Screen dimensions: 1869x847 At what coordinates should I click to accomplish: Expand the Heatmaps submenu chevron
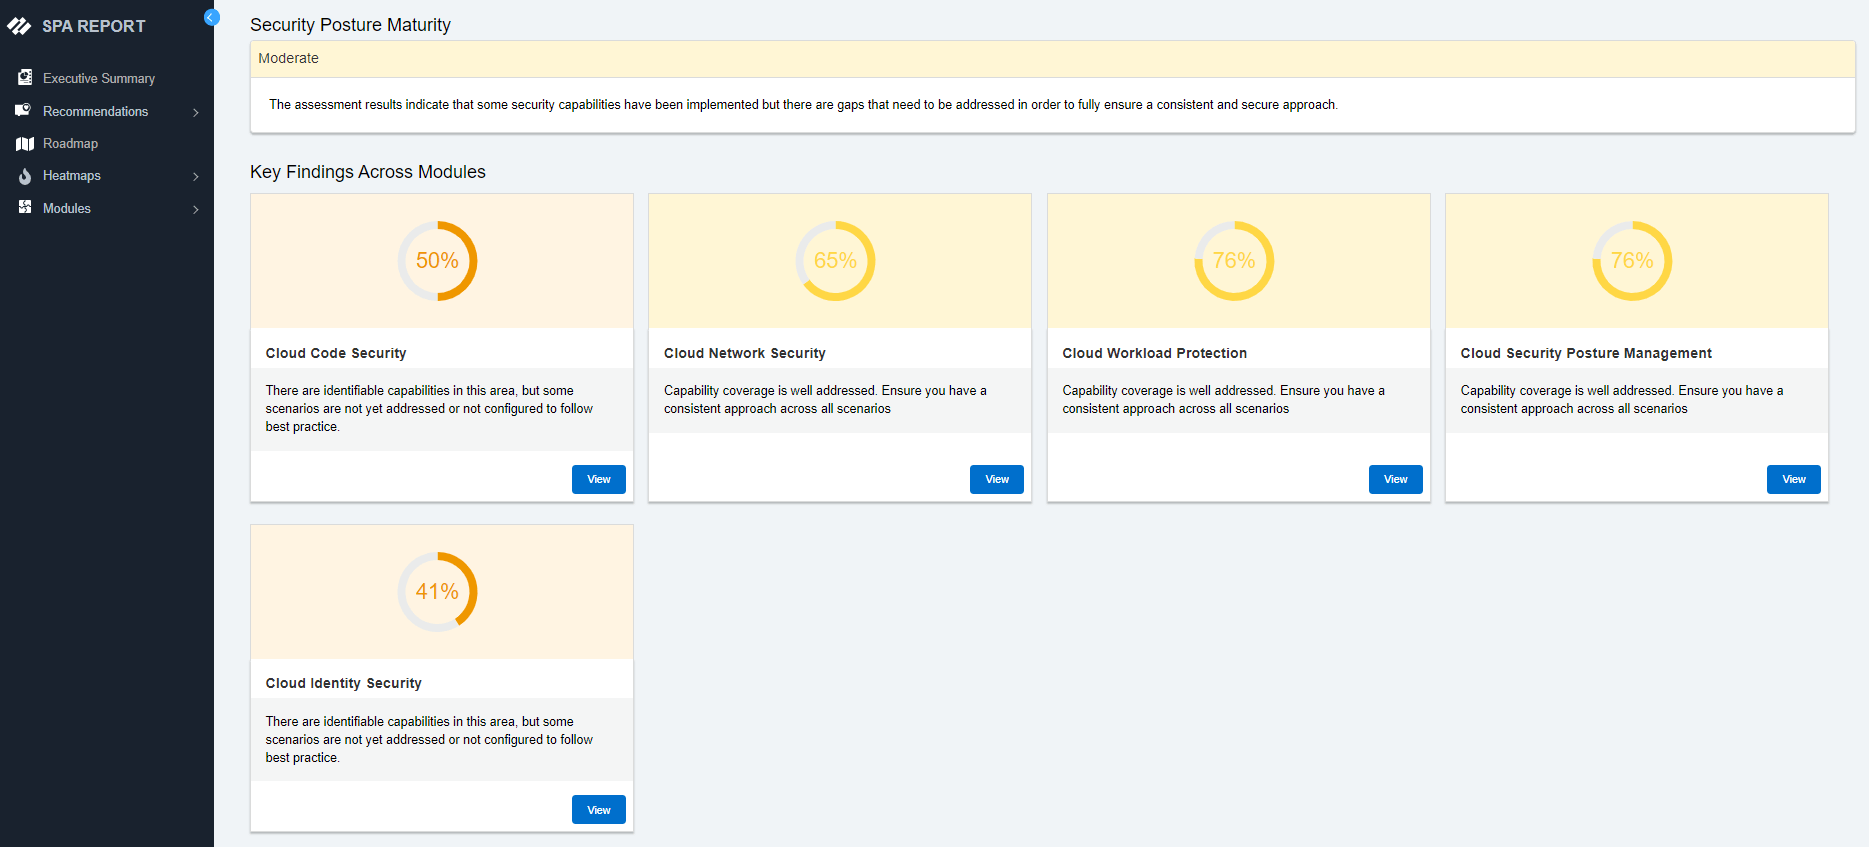pos(196,176)
